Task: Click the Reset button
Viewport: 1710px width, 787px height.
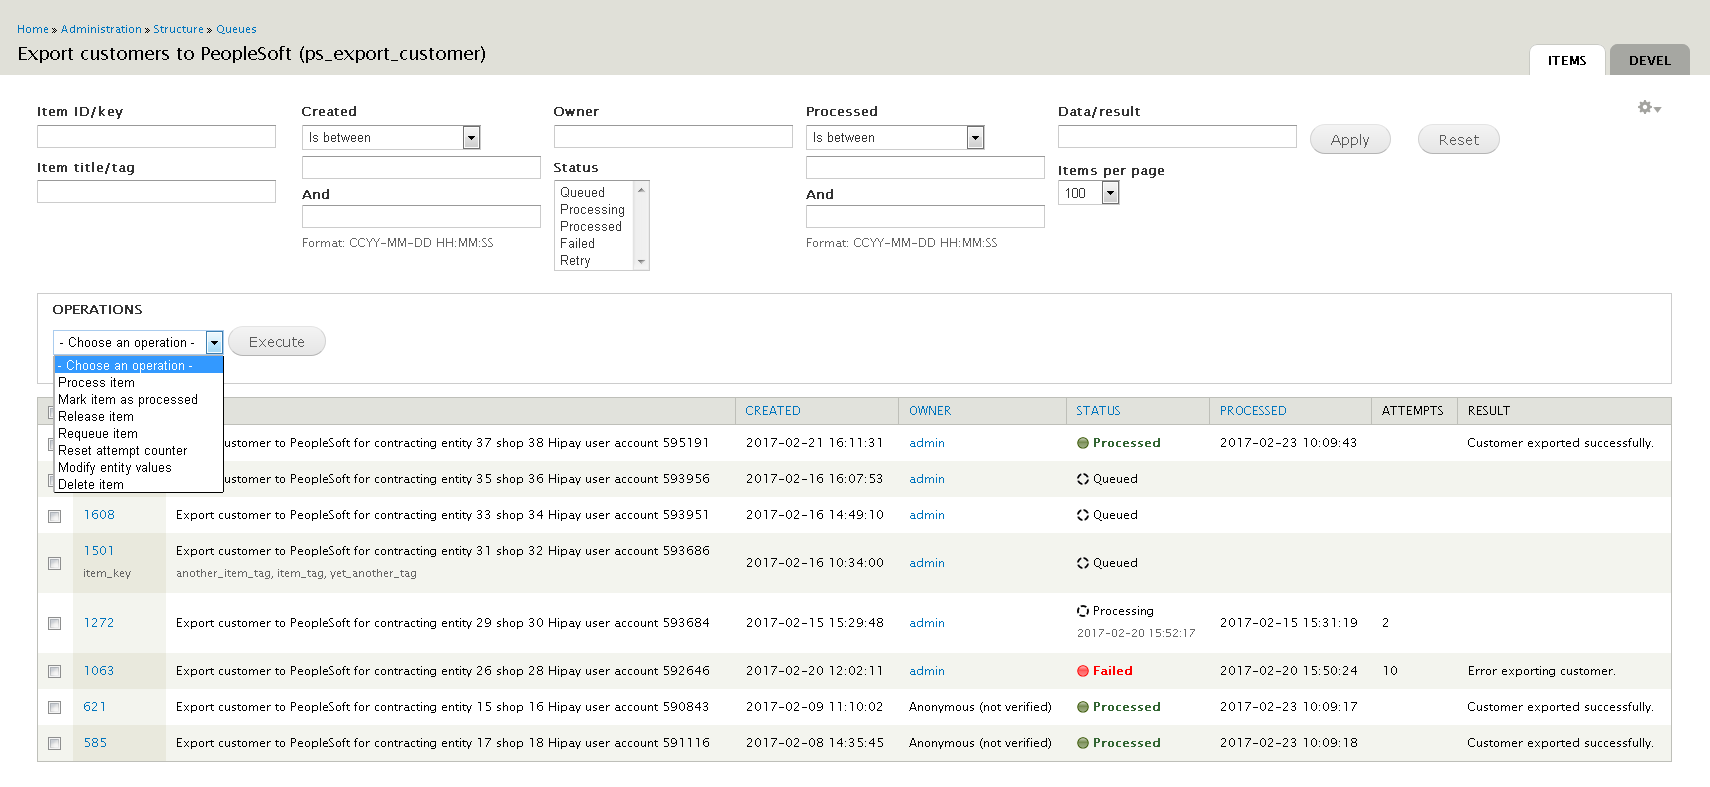Action: click(1458, 140)
